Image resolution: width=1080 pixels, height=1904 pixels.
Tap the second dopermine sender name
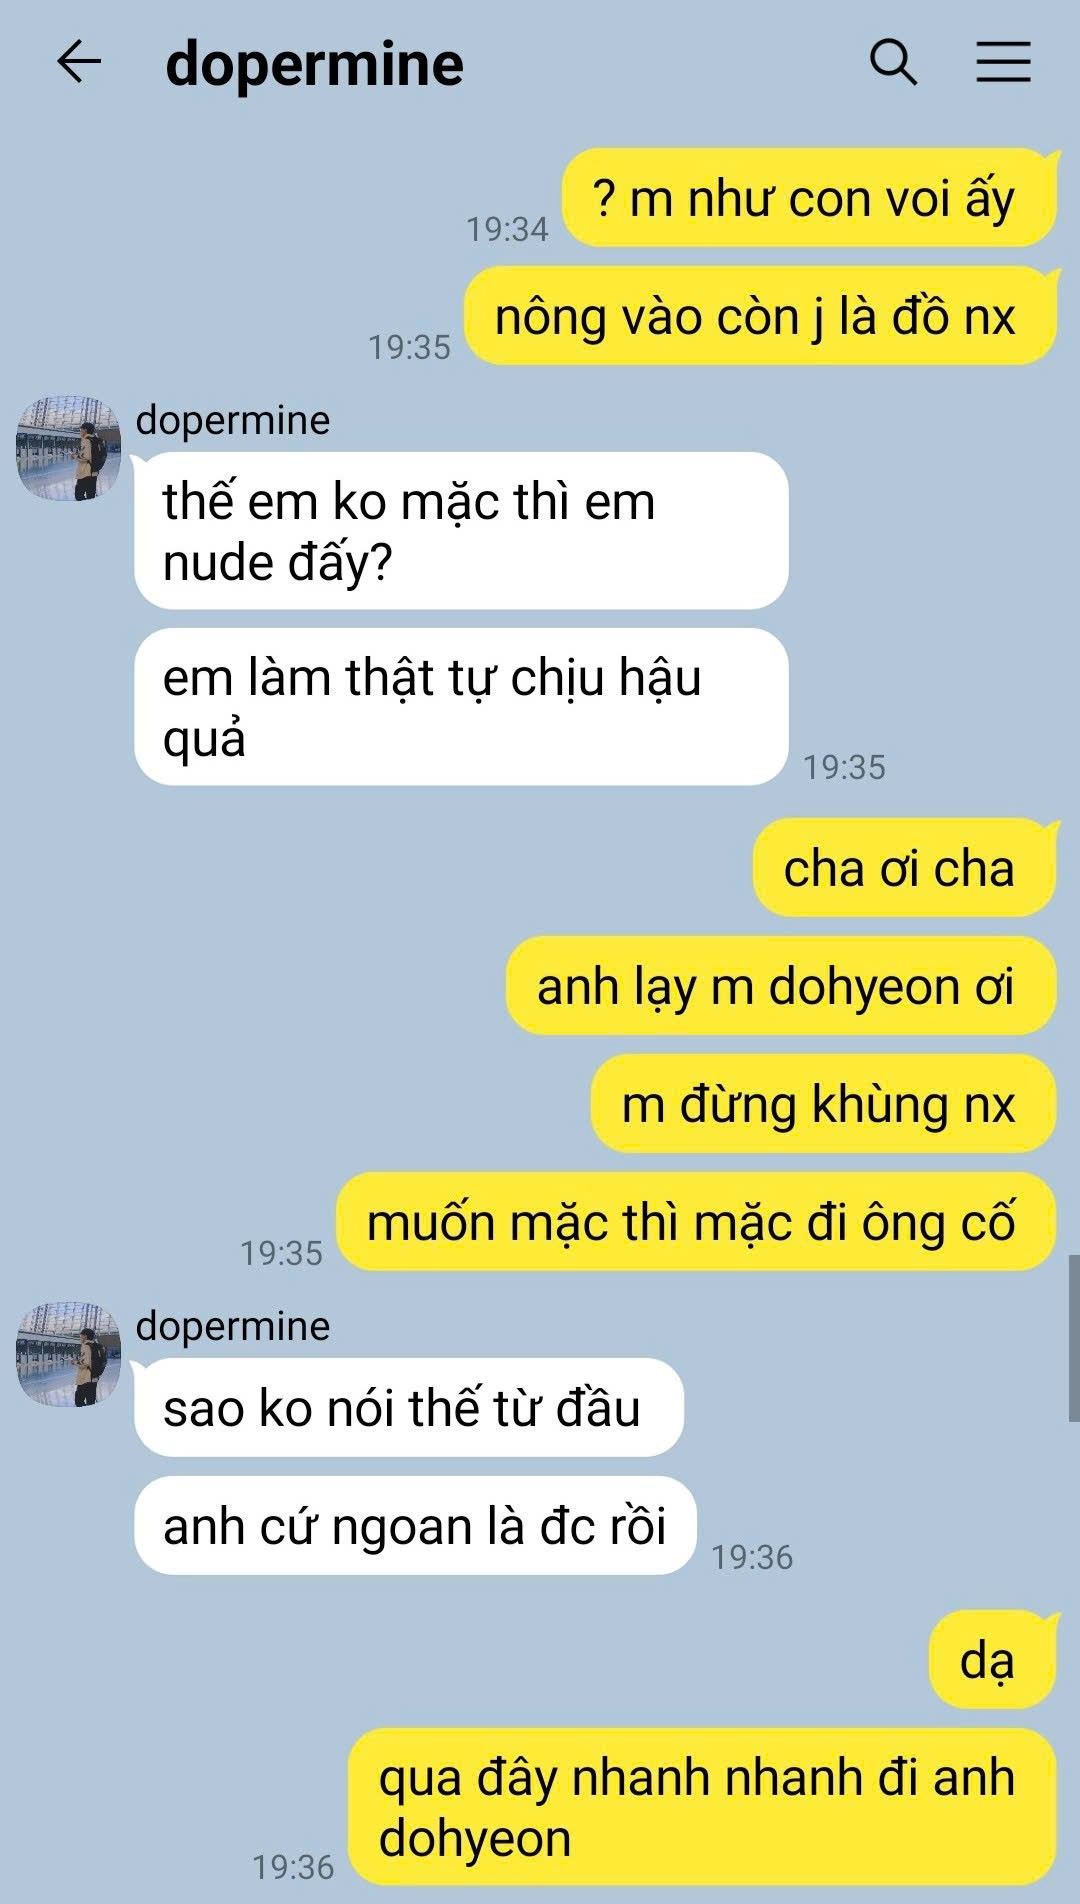coord(233,1326)
